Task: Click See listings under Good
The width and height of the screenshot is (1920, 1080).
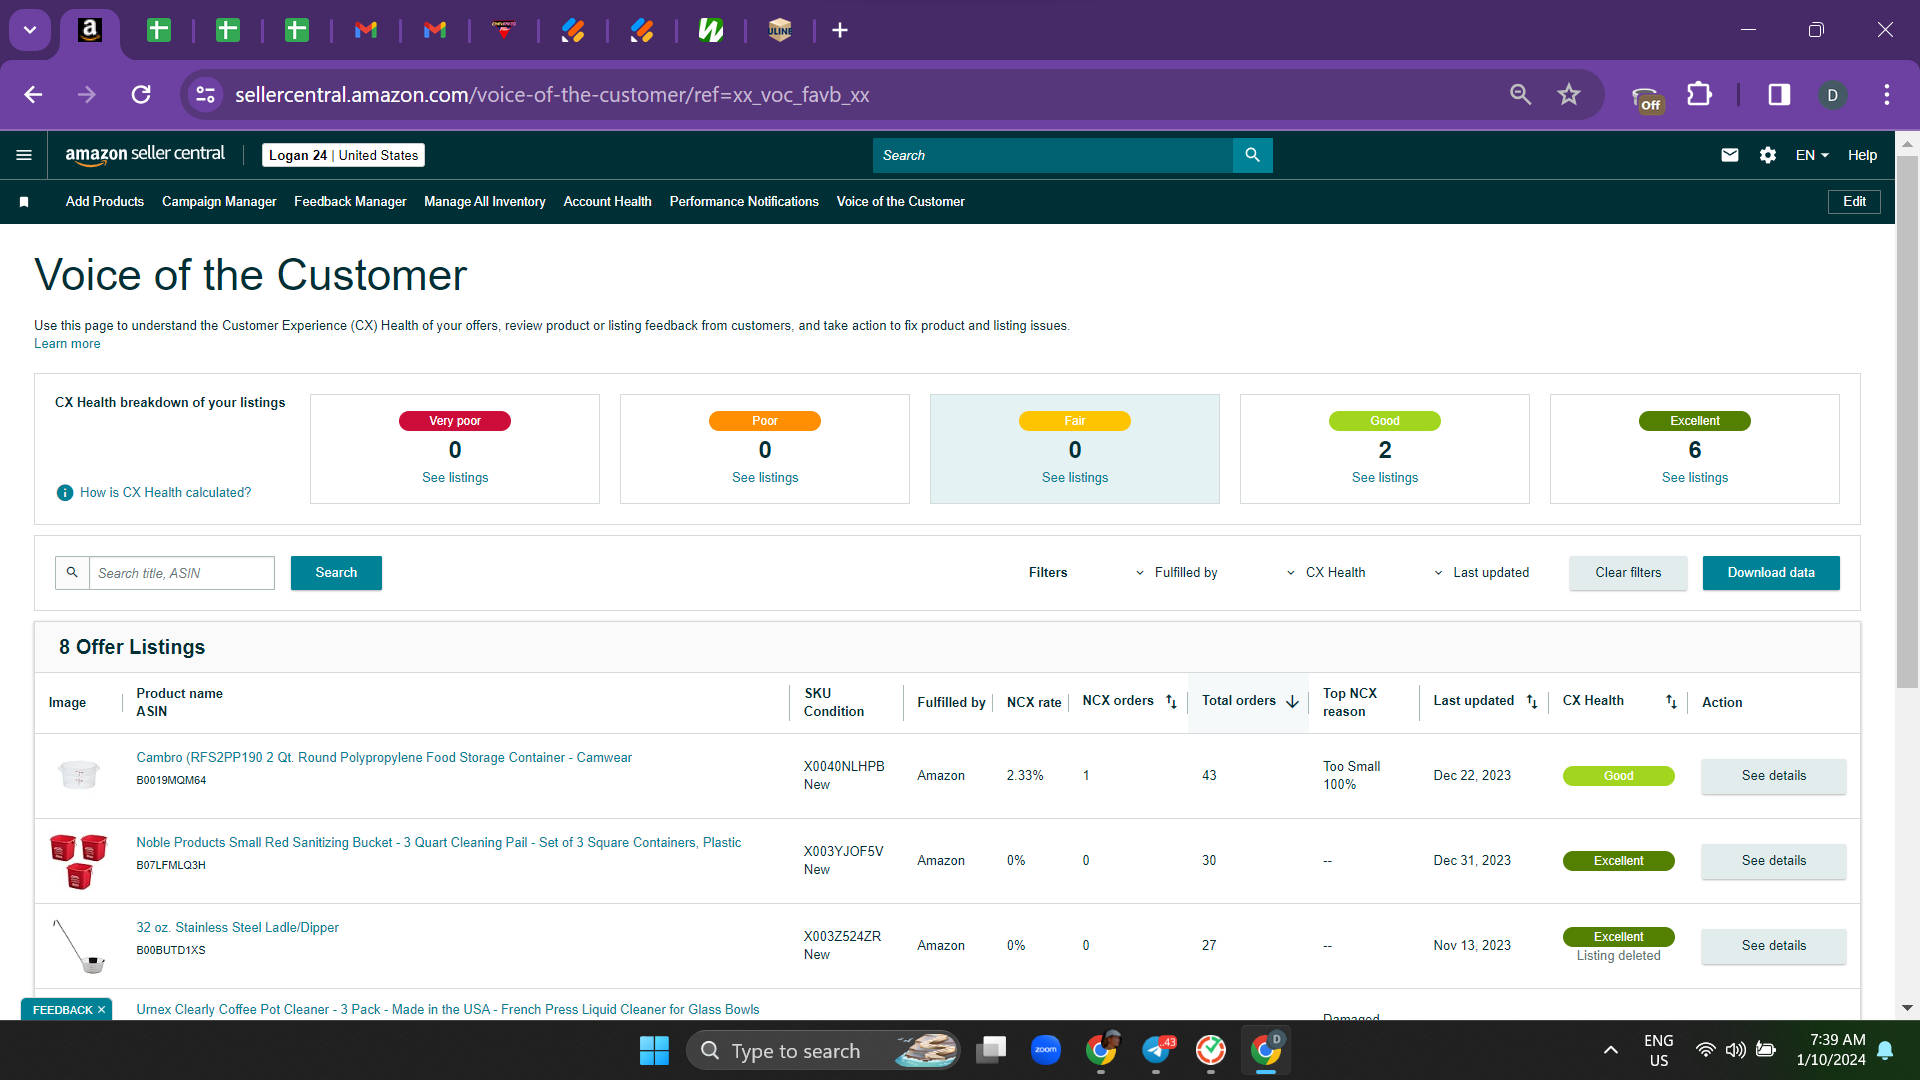Action: pos(1385,478)
